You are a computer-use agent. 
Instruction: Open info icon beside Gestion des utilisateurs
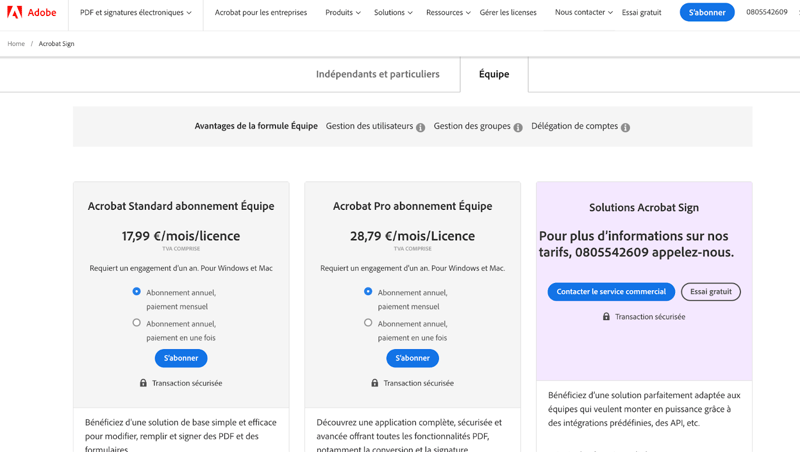(x=420, y=128)
